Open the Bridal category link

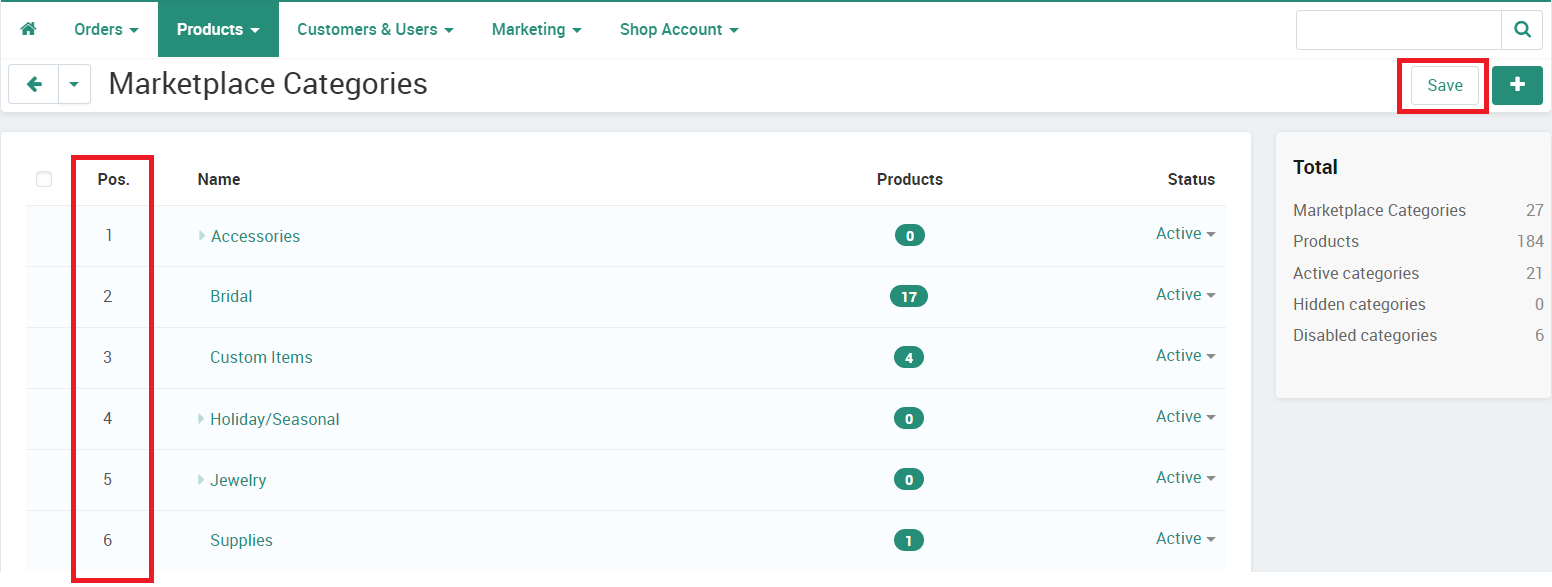(x=231, y=296)
